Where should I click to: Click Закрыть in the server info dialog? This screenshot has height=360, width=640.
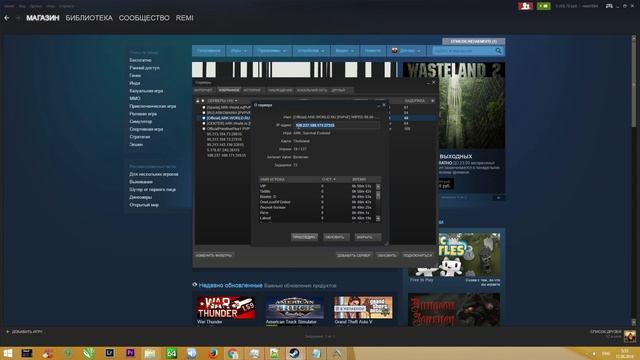pyautogui.click(x=368, y=237)
